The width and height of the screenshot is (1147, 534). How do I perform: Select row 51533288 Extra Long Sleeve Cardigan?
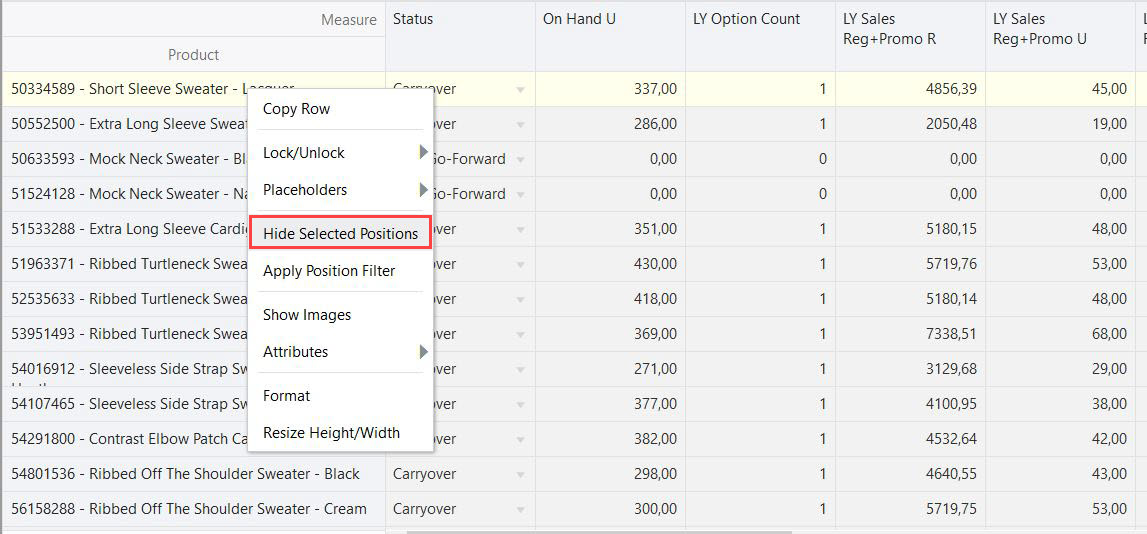[x=194, y=230]
